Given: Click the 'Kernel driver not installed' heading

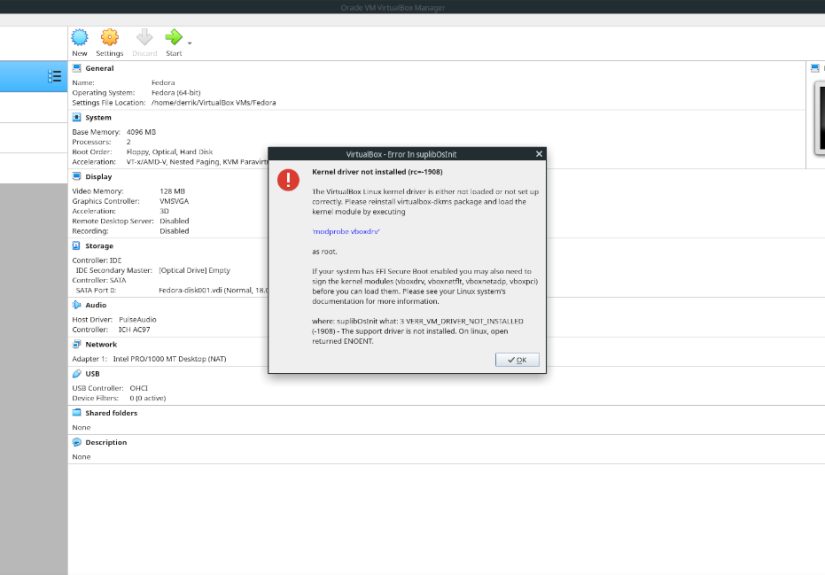Looking at the screenshot, I should (377, 172).
